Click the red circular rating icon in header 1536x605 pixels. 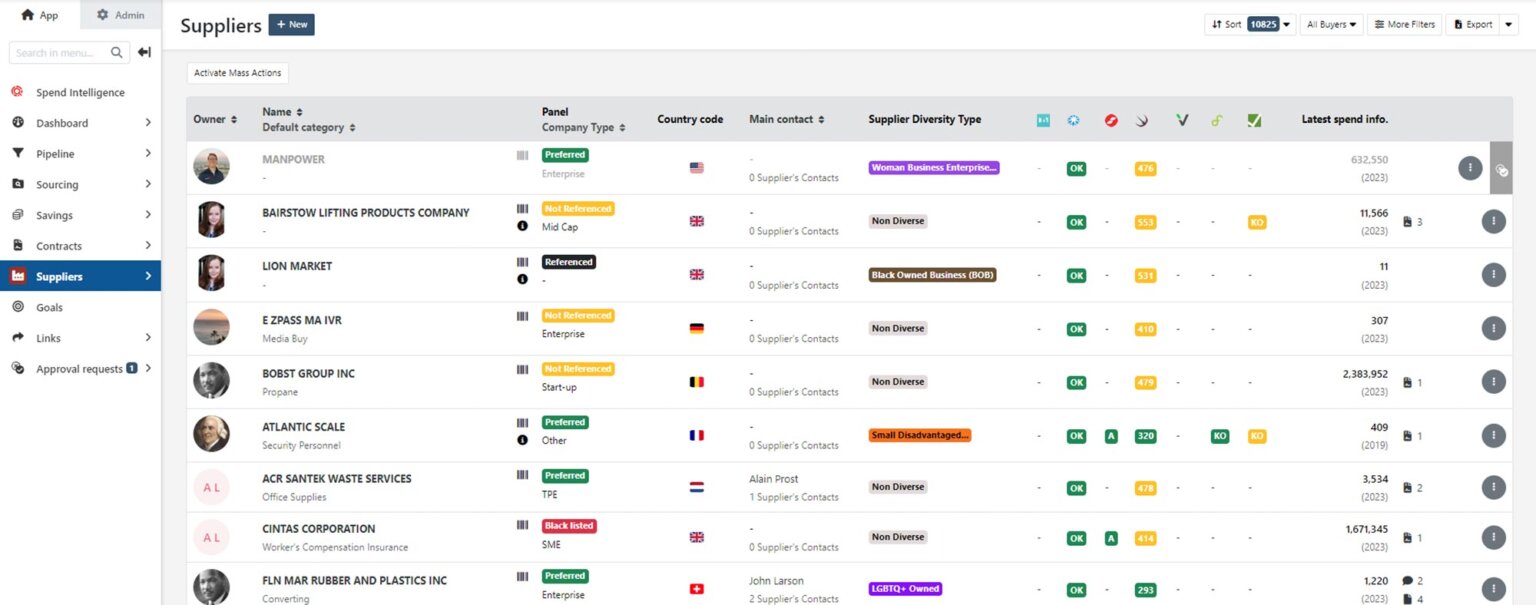1111,119
